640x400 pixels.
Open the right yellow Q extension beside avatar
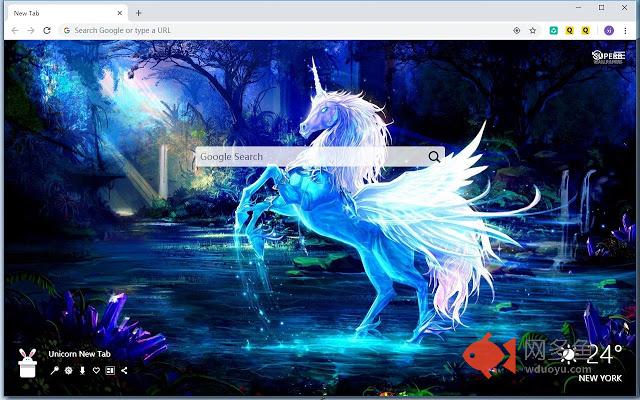[x=586, y=31]
